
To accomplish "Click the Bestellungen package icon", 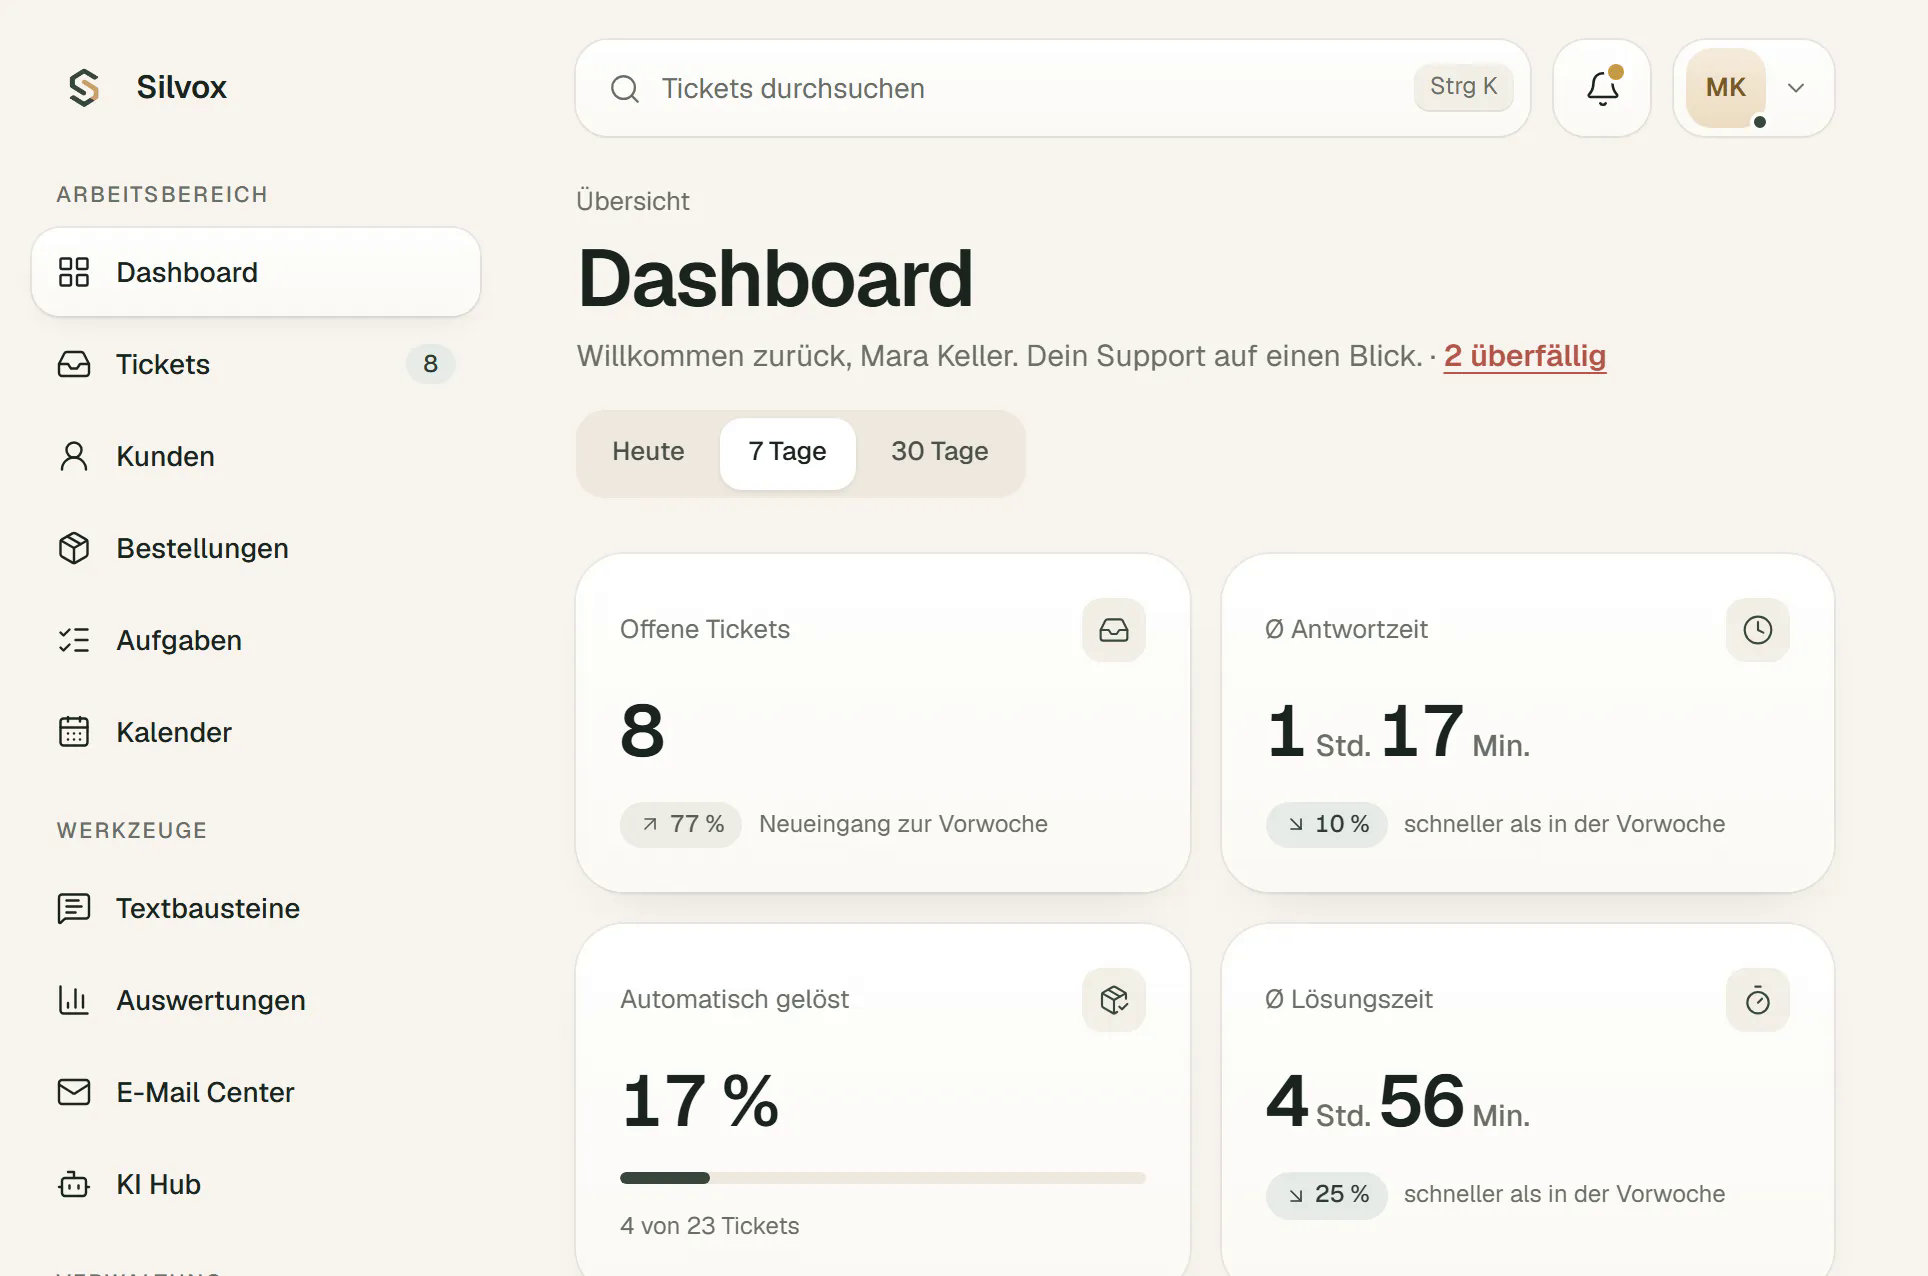I will click(x=74, y=548).
